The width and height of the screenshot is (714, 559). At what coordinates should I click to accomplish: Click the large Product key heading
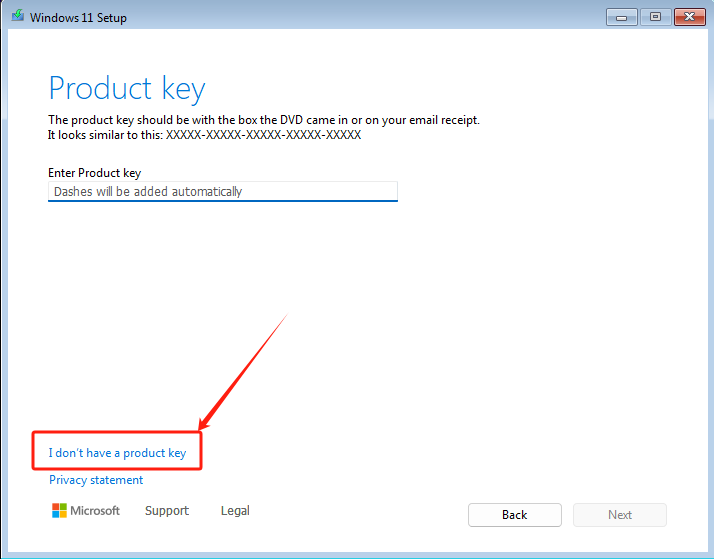click(127, 88)
